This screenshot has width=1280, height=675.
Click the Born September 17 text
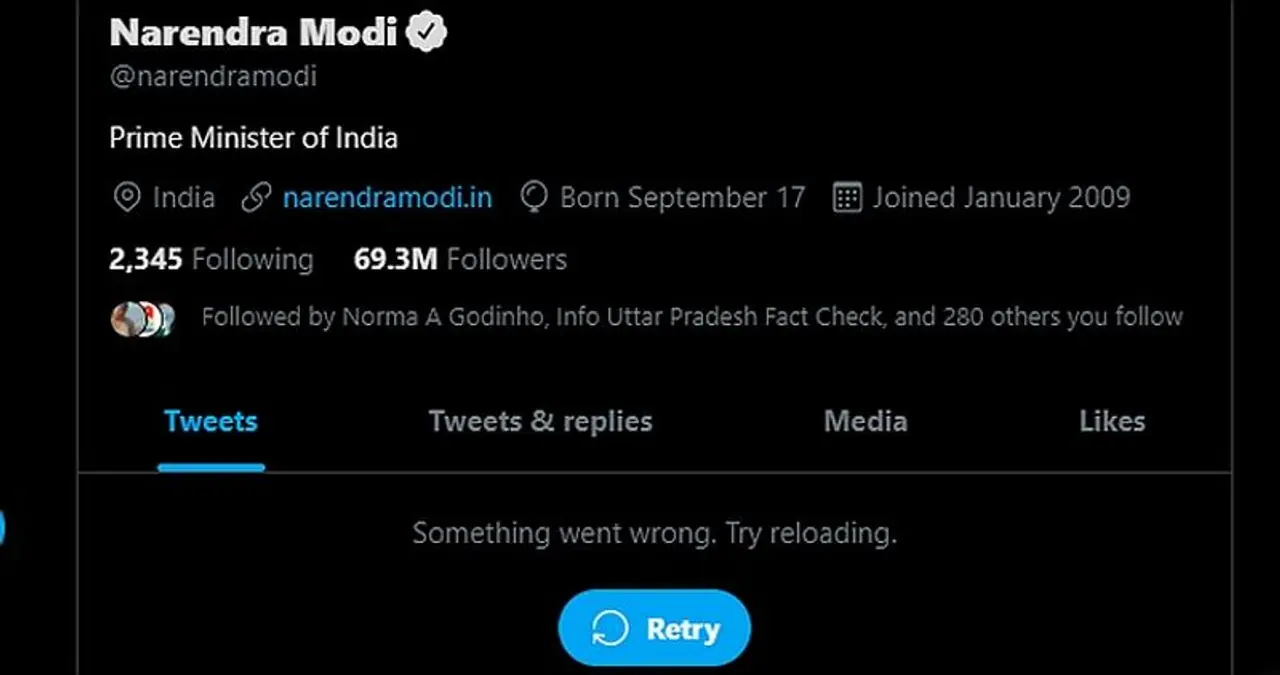pyautogui.click(x=682, y=198)
